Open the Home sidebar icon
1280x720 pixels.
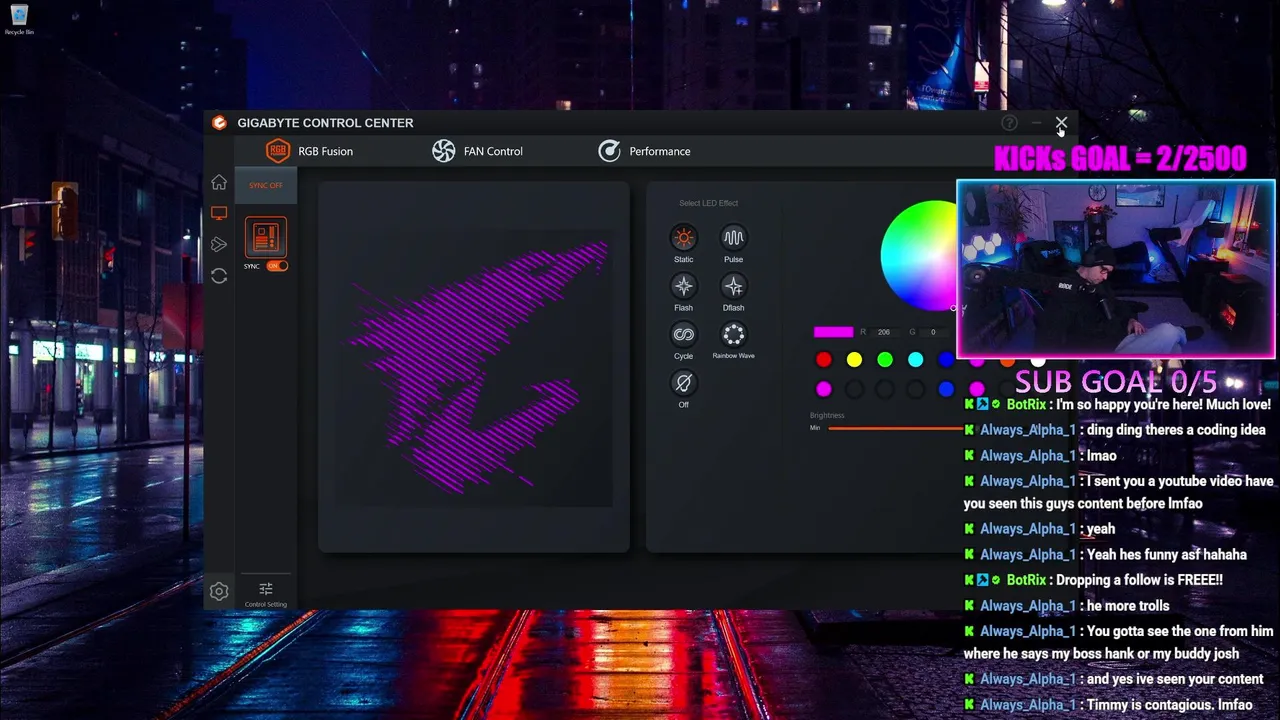click(x=219, y=182)
